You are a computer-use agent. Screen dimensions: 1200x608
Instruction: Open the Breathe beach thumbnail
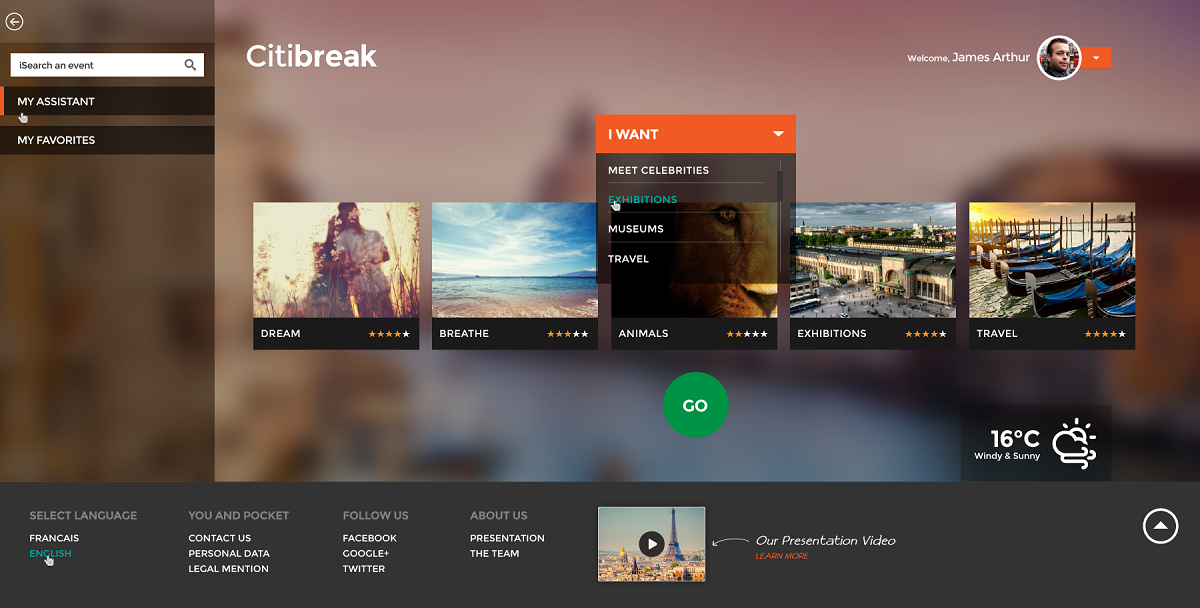tap(514, 260)
